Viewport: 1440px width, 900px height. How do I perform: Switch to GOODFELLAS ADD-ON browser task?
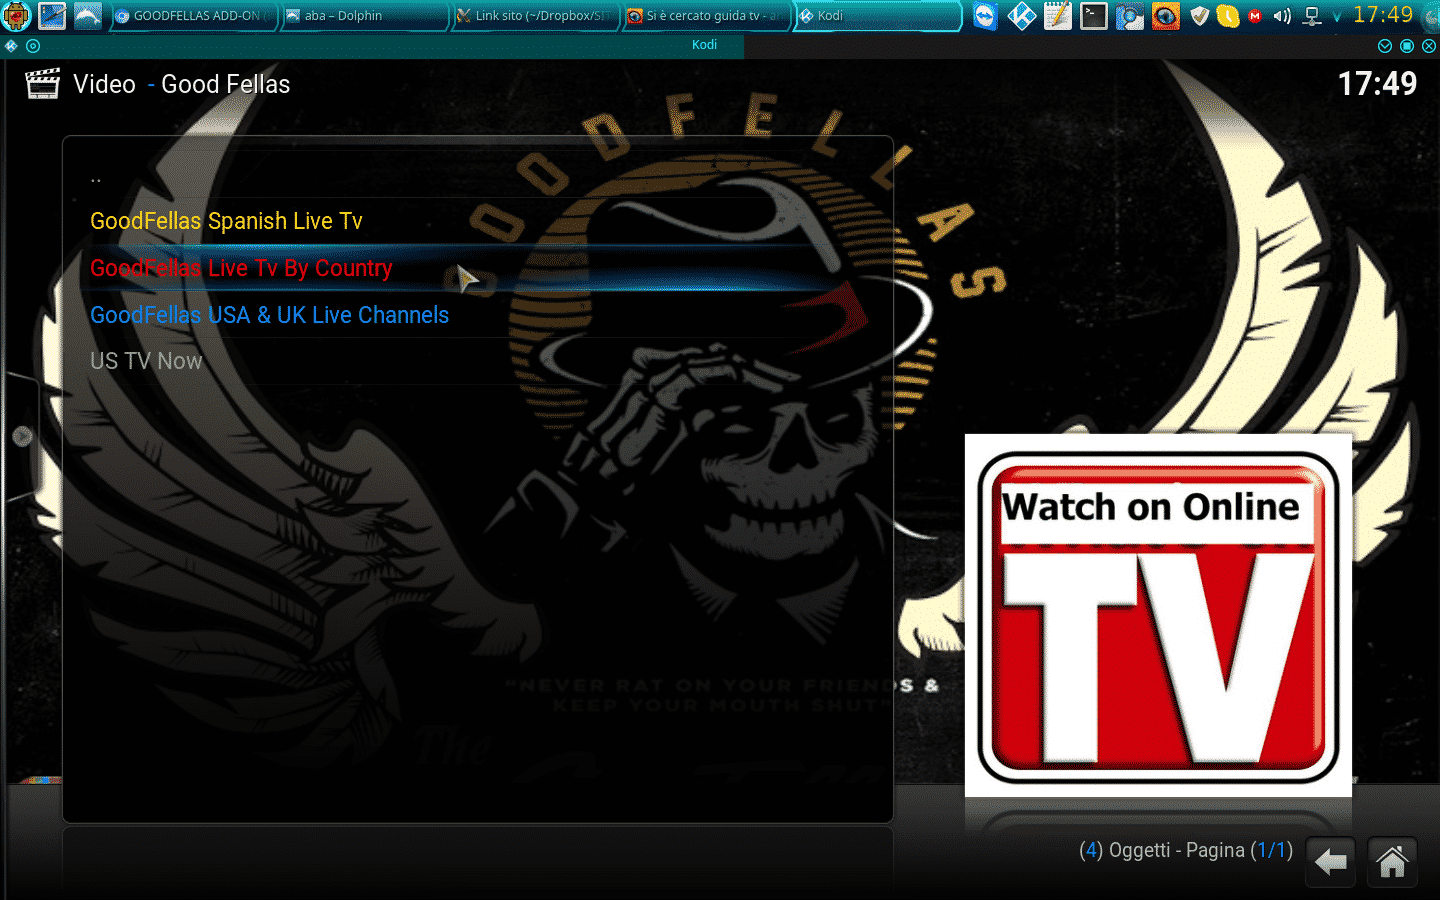[x=193, y=16]
